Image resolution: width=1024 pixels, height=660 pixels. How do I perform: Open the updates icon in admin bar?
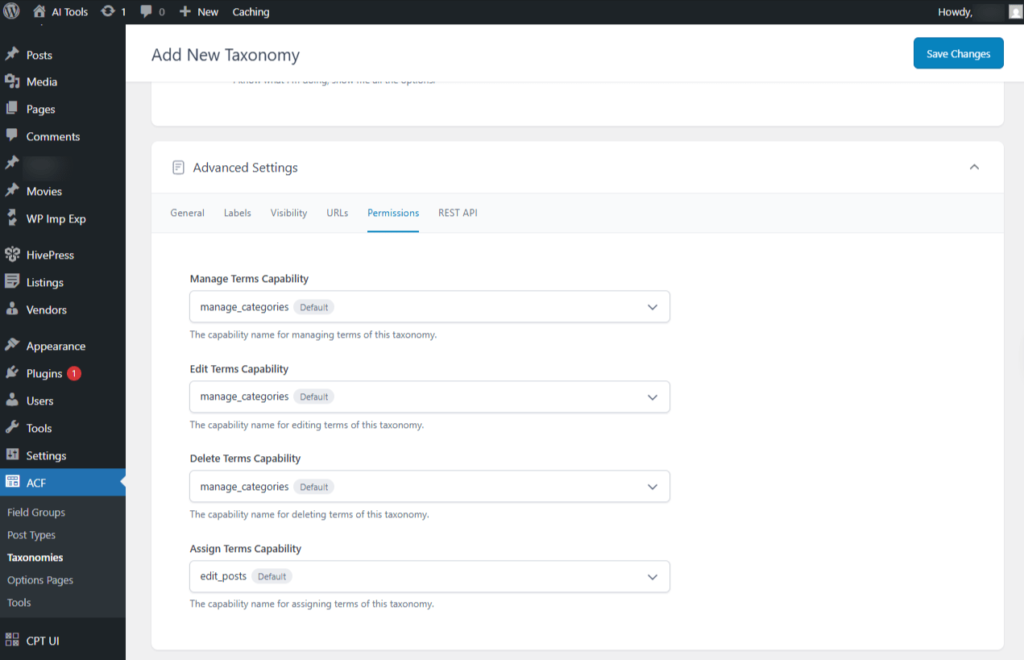[x=107, y=12]
